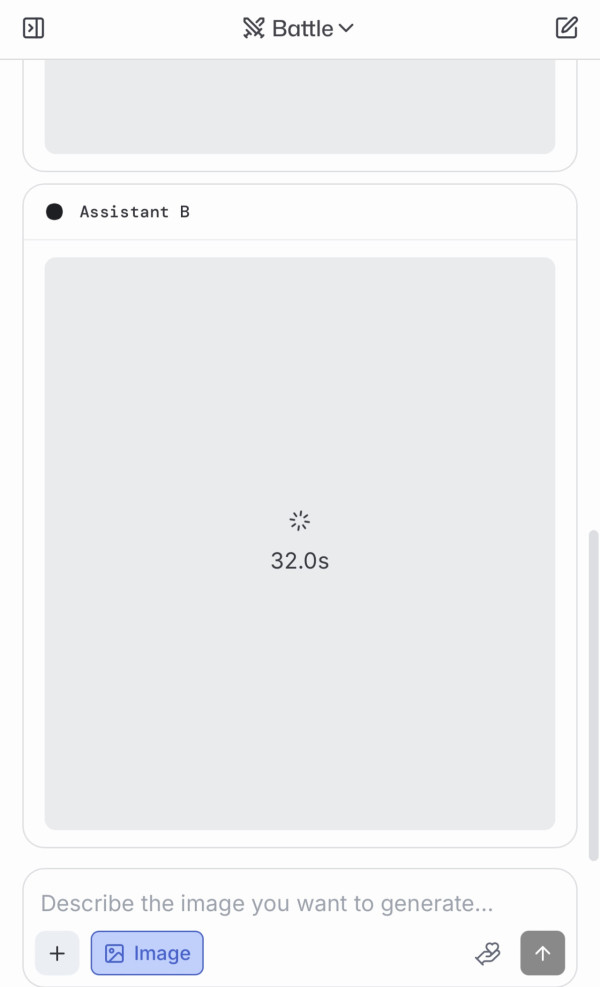
Task: Click the upper assistant's image placeholder
Action: [x=300, y=108]
